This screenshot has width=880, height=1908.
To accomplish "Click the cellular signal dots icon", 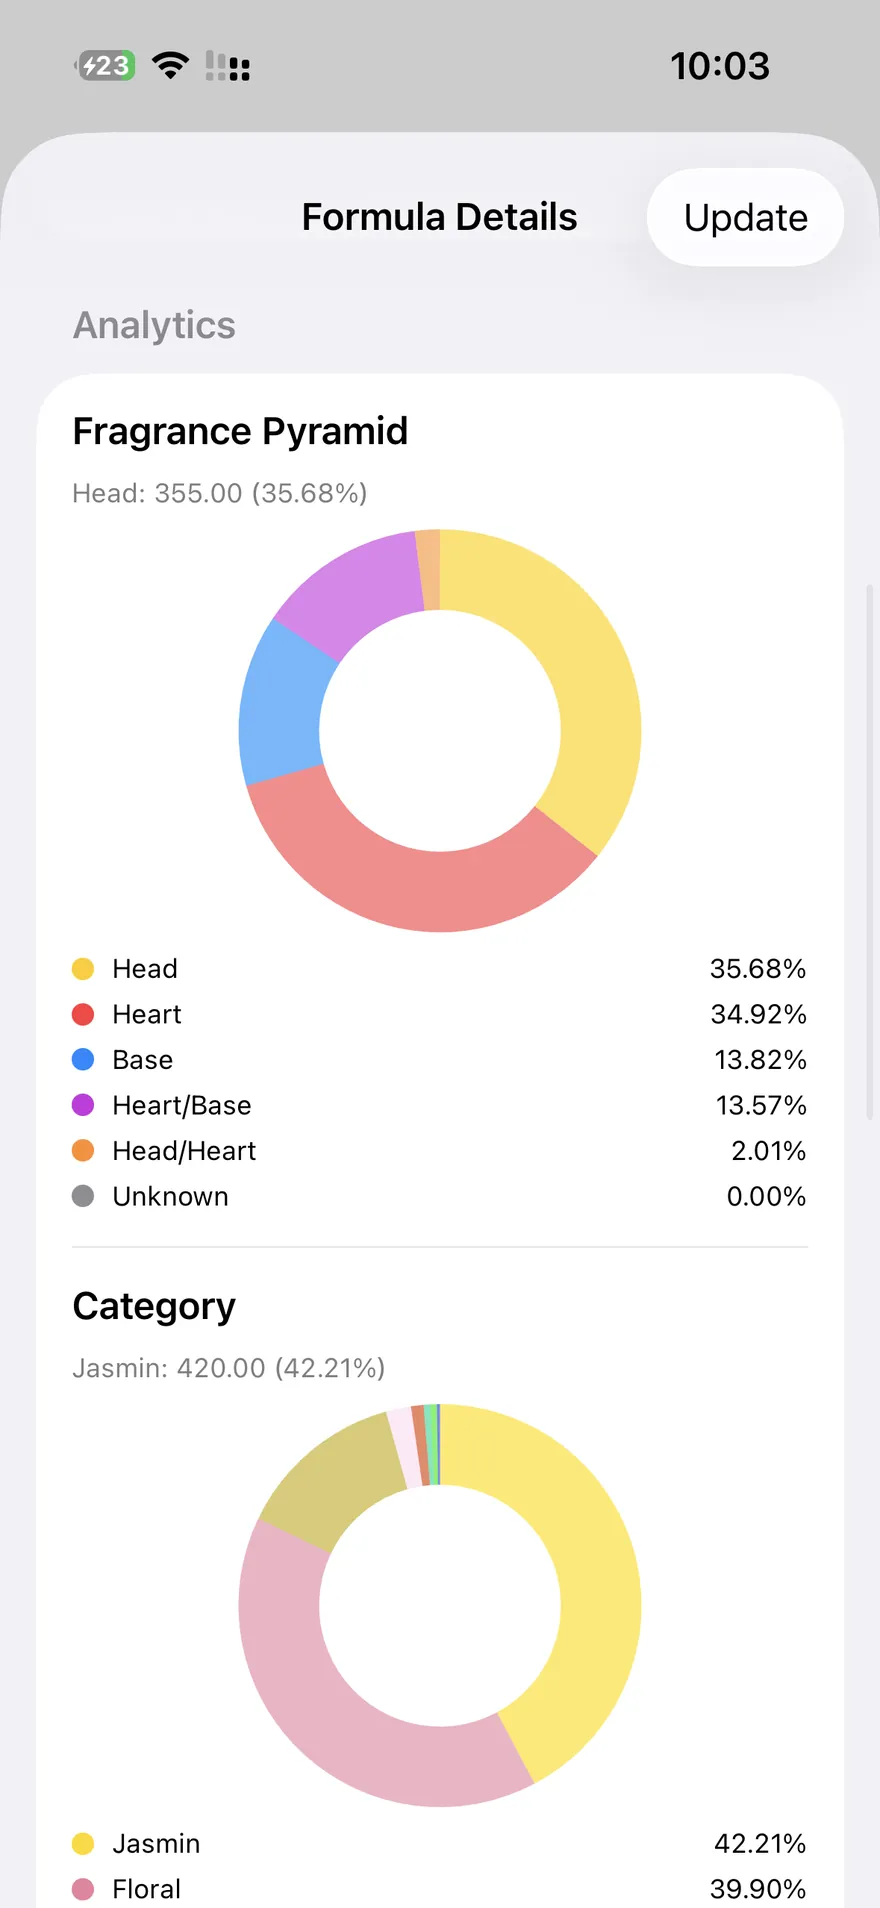I will tap(227, 66).
